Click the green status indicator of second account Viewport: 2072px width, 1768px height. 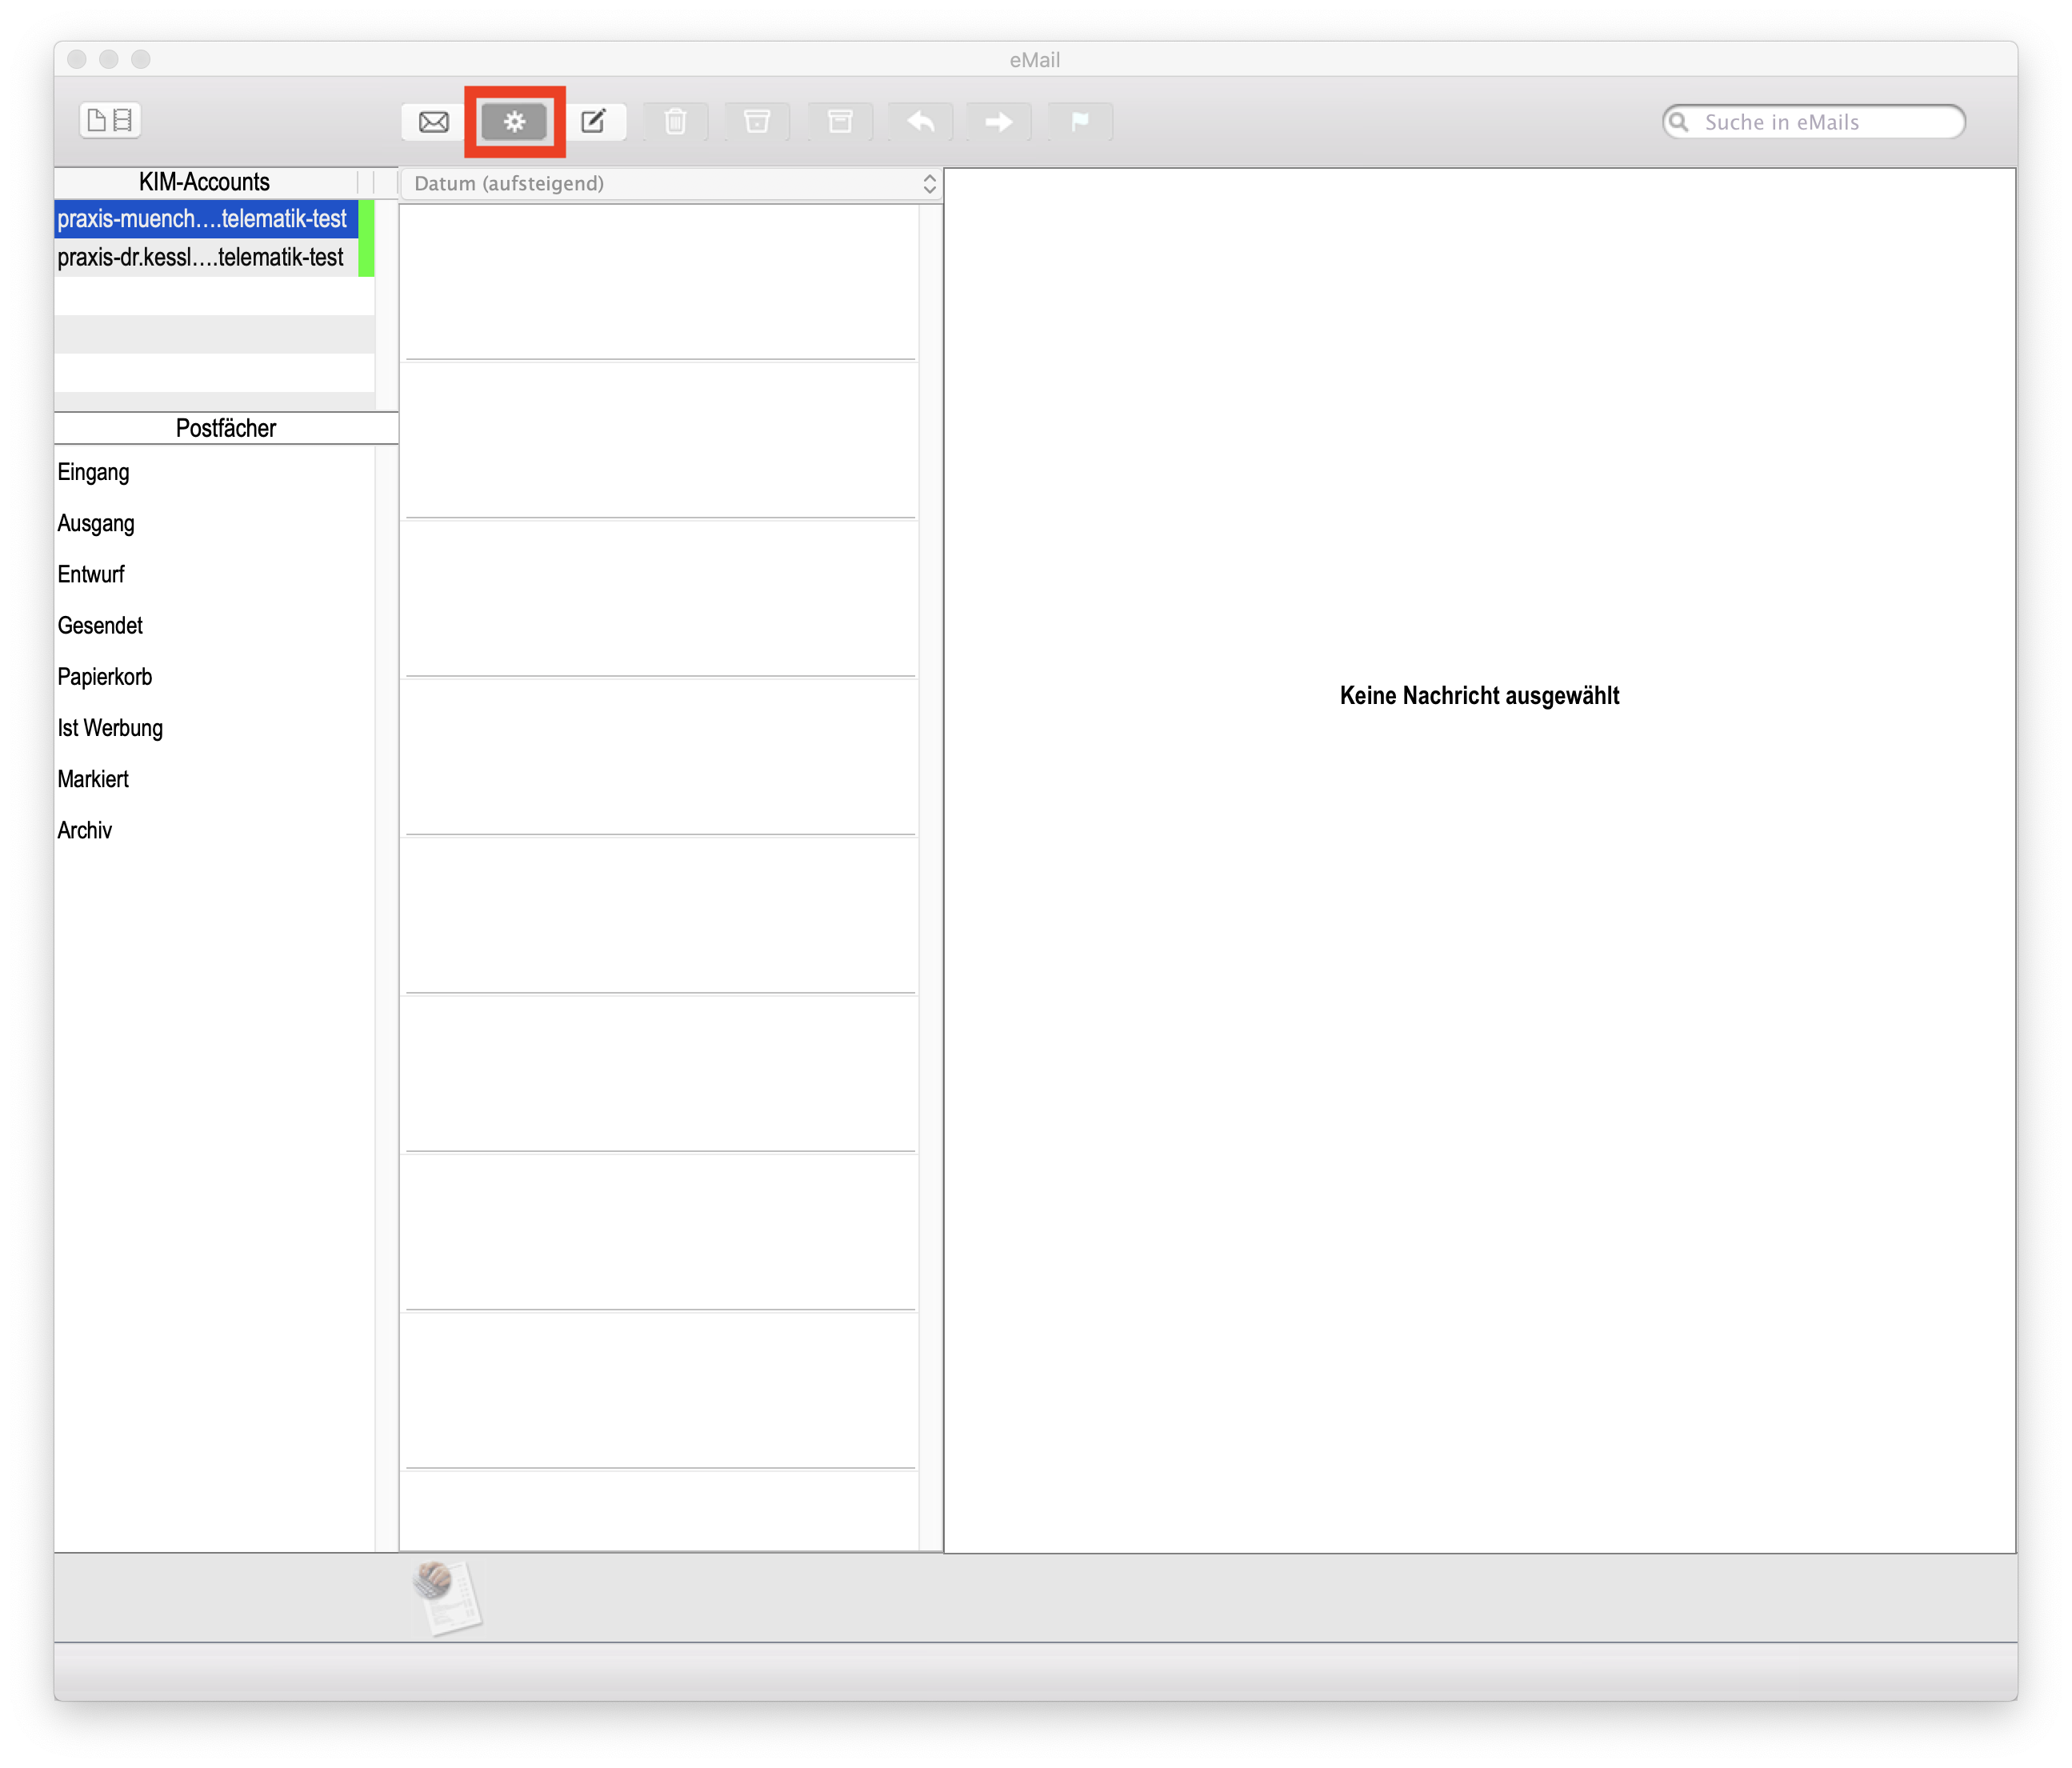[366, 258]
